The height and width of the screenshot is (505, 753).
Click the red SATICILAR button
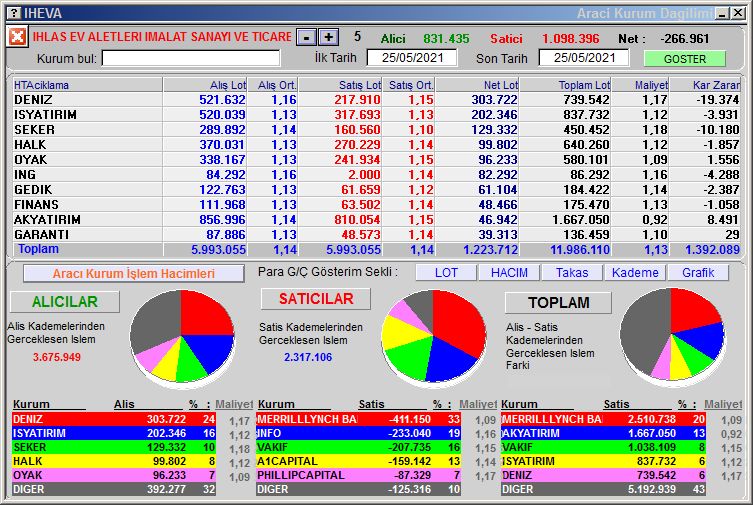(x=316, y=299)
